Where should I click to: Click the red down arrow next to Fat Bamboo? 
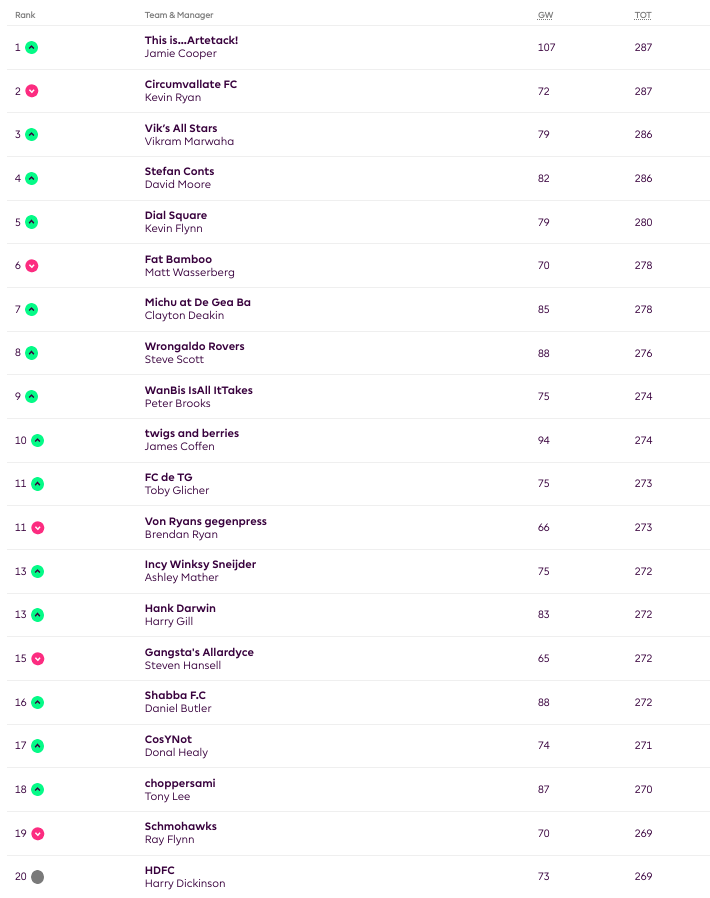point(31,266)
